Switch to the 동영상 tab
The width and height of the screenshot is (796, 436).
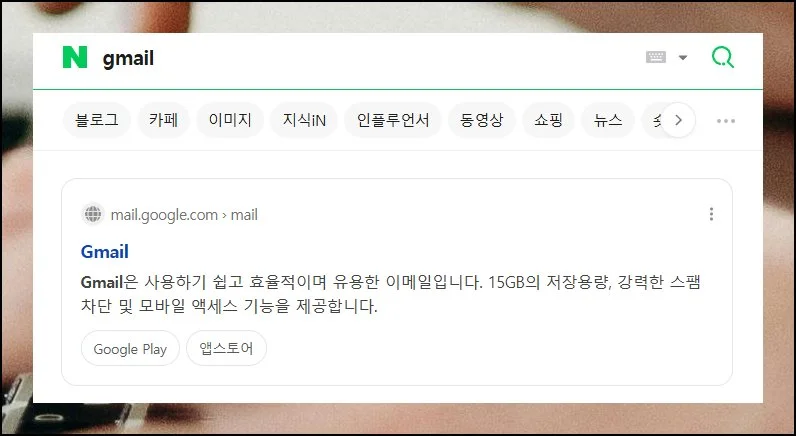[481, 120]
